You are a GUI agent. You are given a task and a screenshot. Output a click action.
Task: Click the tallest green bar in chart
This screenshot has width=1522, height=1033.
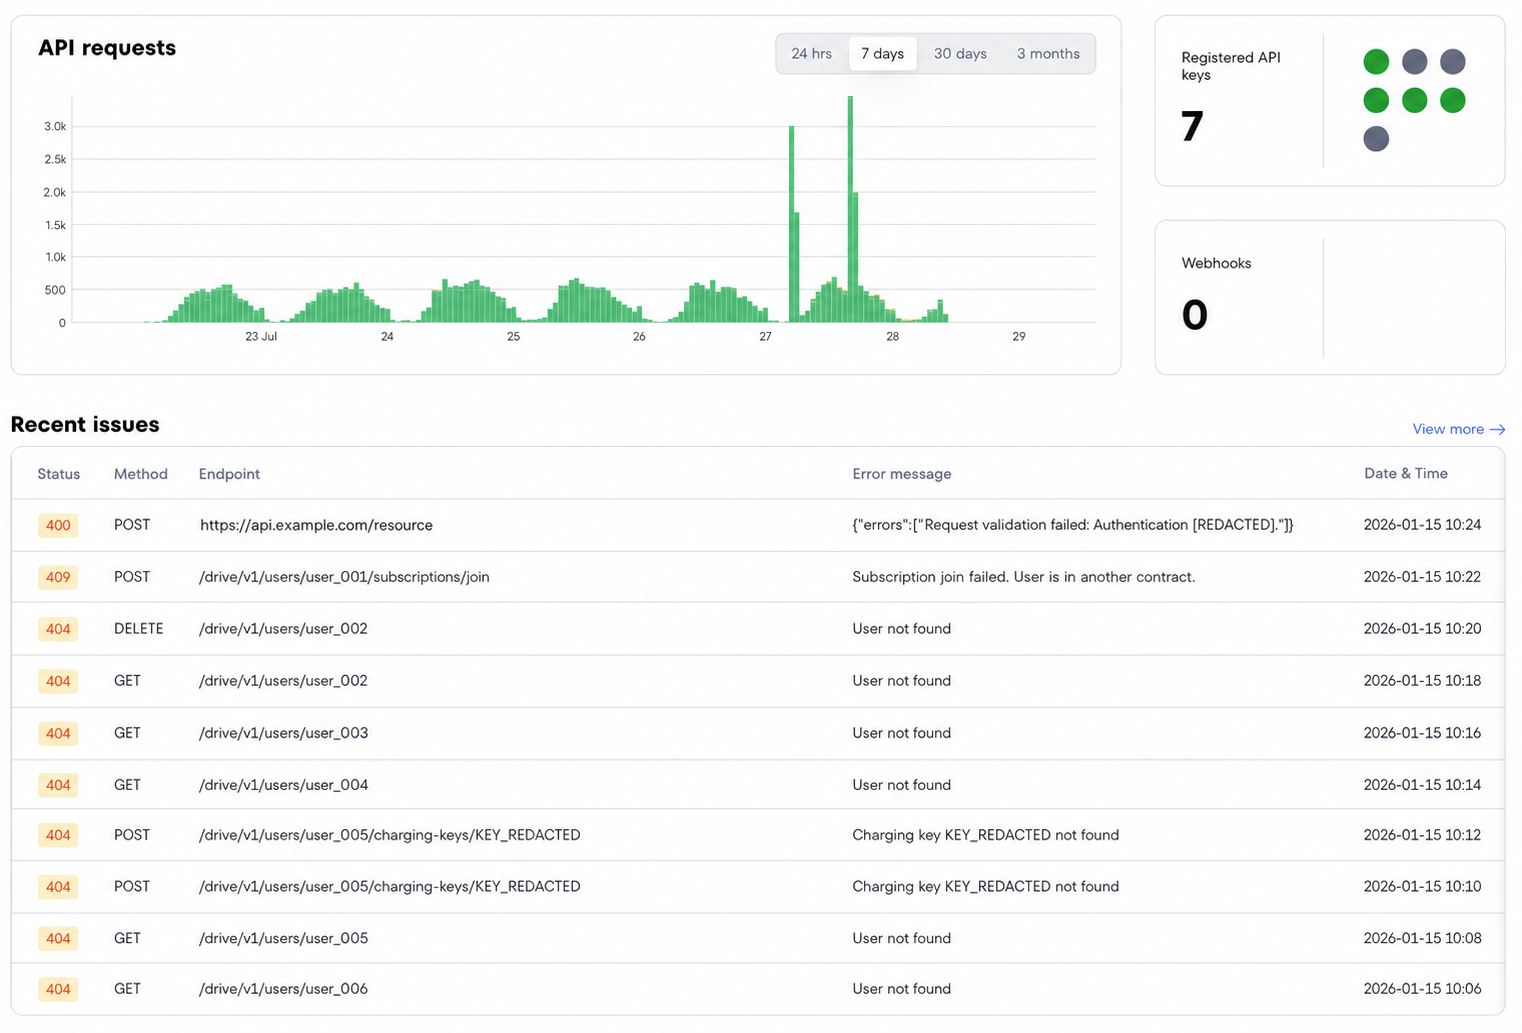tap(850, 209)
